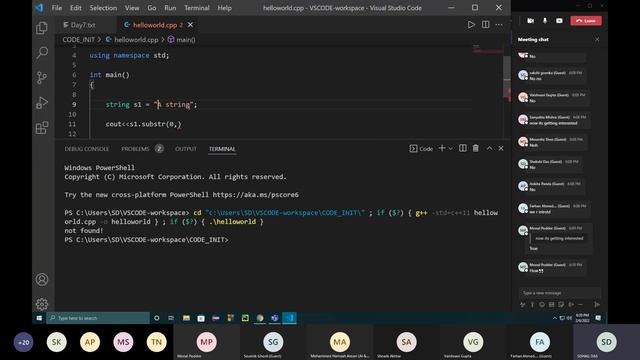Click the int main() code line

pos(109,75)
